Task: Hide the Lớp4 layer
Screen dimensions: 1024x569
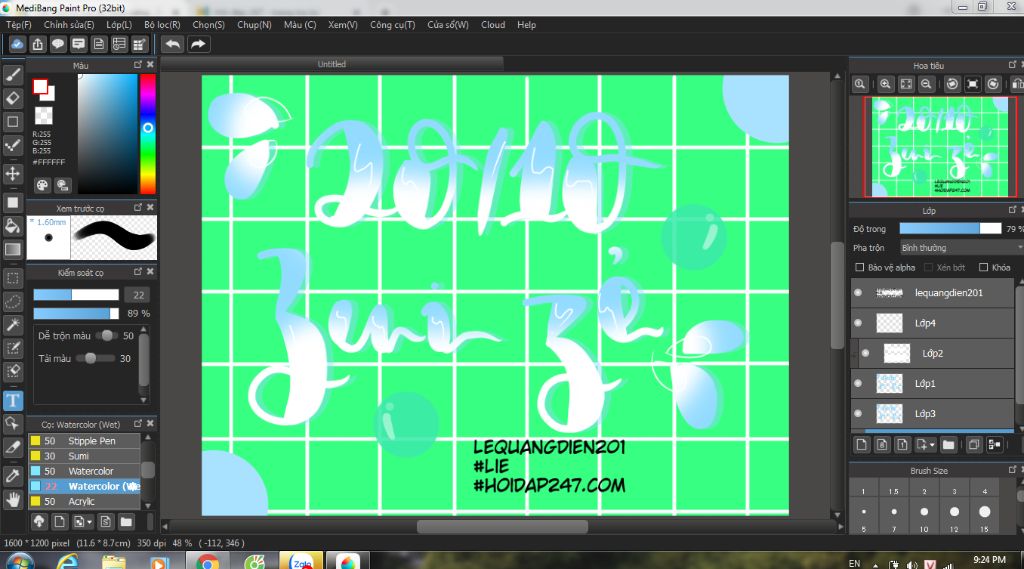Action: 858,323
